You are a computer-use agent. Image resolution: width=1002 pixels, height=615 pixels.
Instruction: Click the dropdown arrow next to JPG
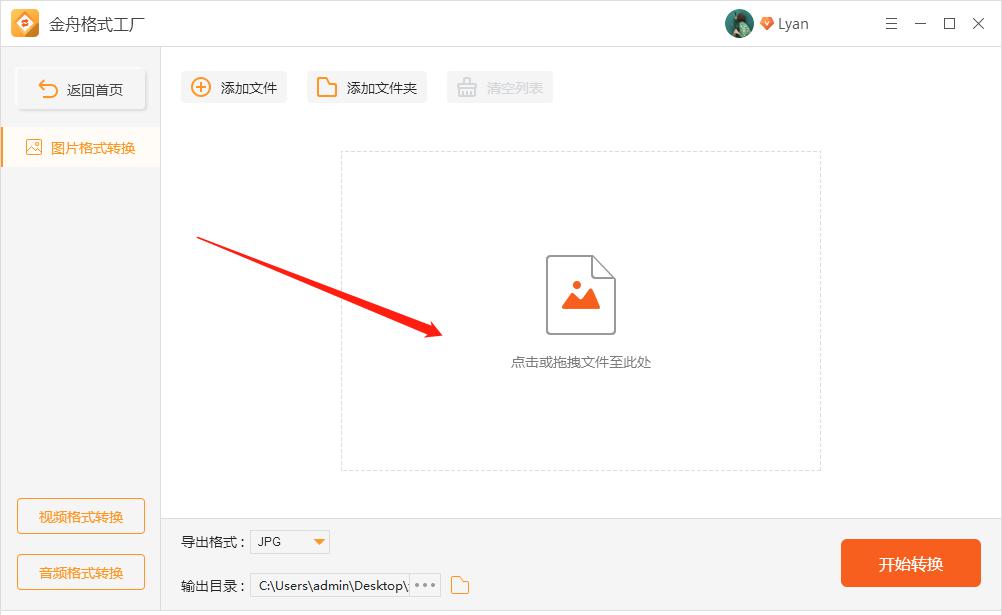pos(321,541)
